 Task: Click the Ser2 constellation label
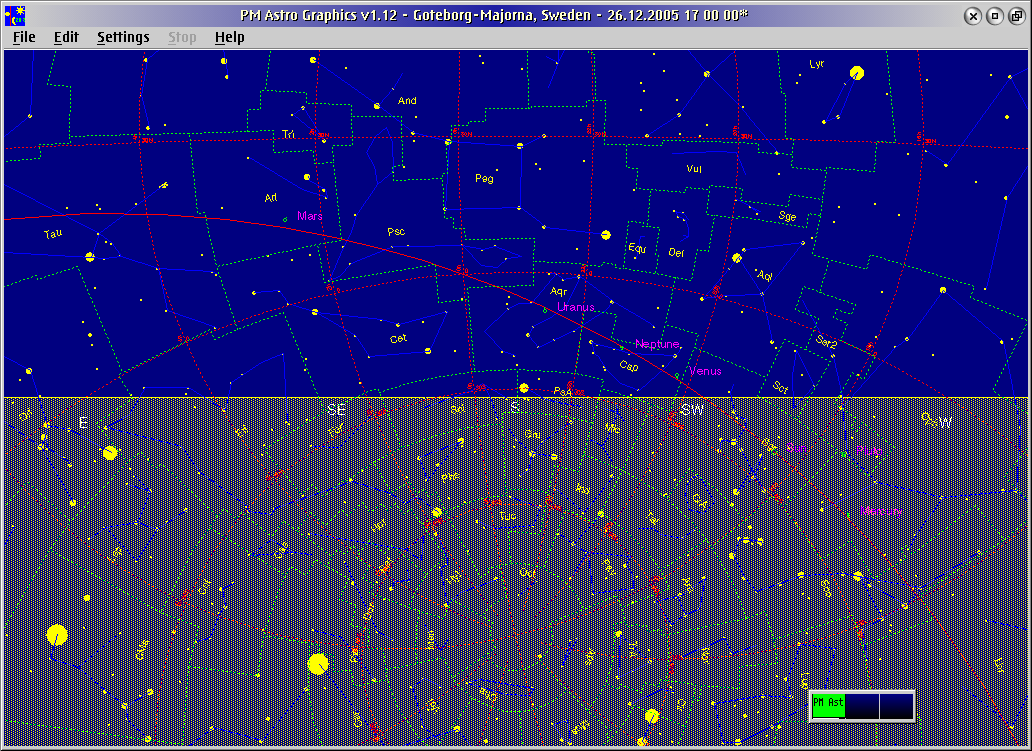click(826, 342)
